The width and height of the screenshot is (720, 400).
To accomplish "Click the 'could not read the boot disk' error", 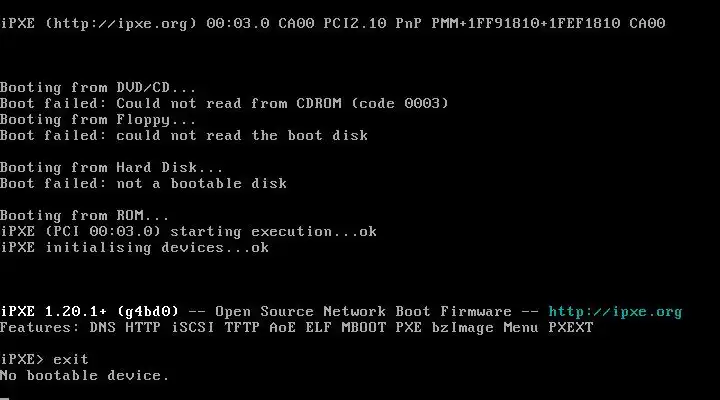I will click(242, 135).
